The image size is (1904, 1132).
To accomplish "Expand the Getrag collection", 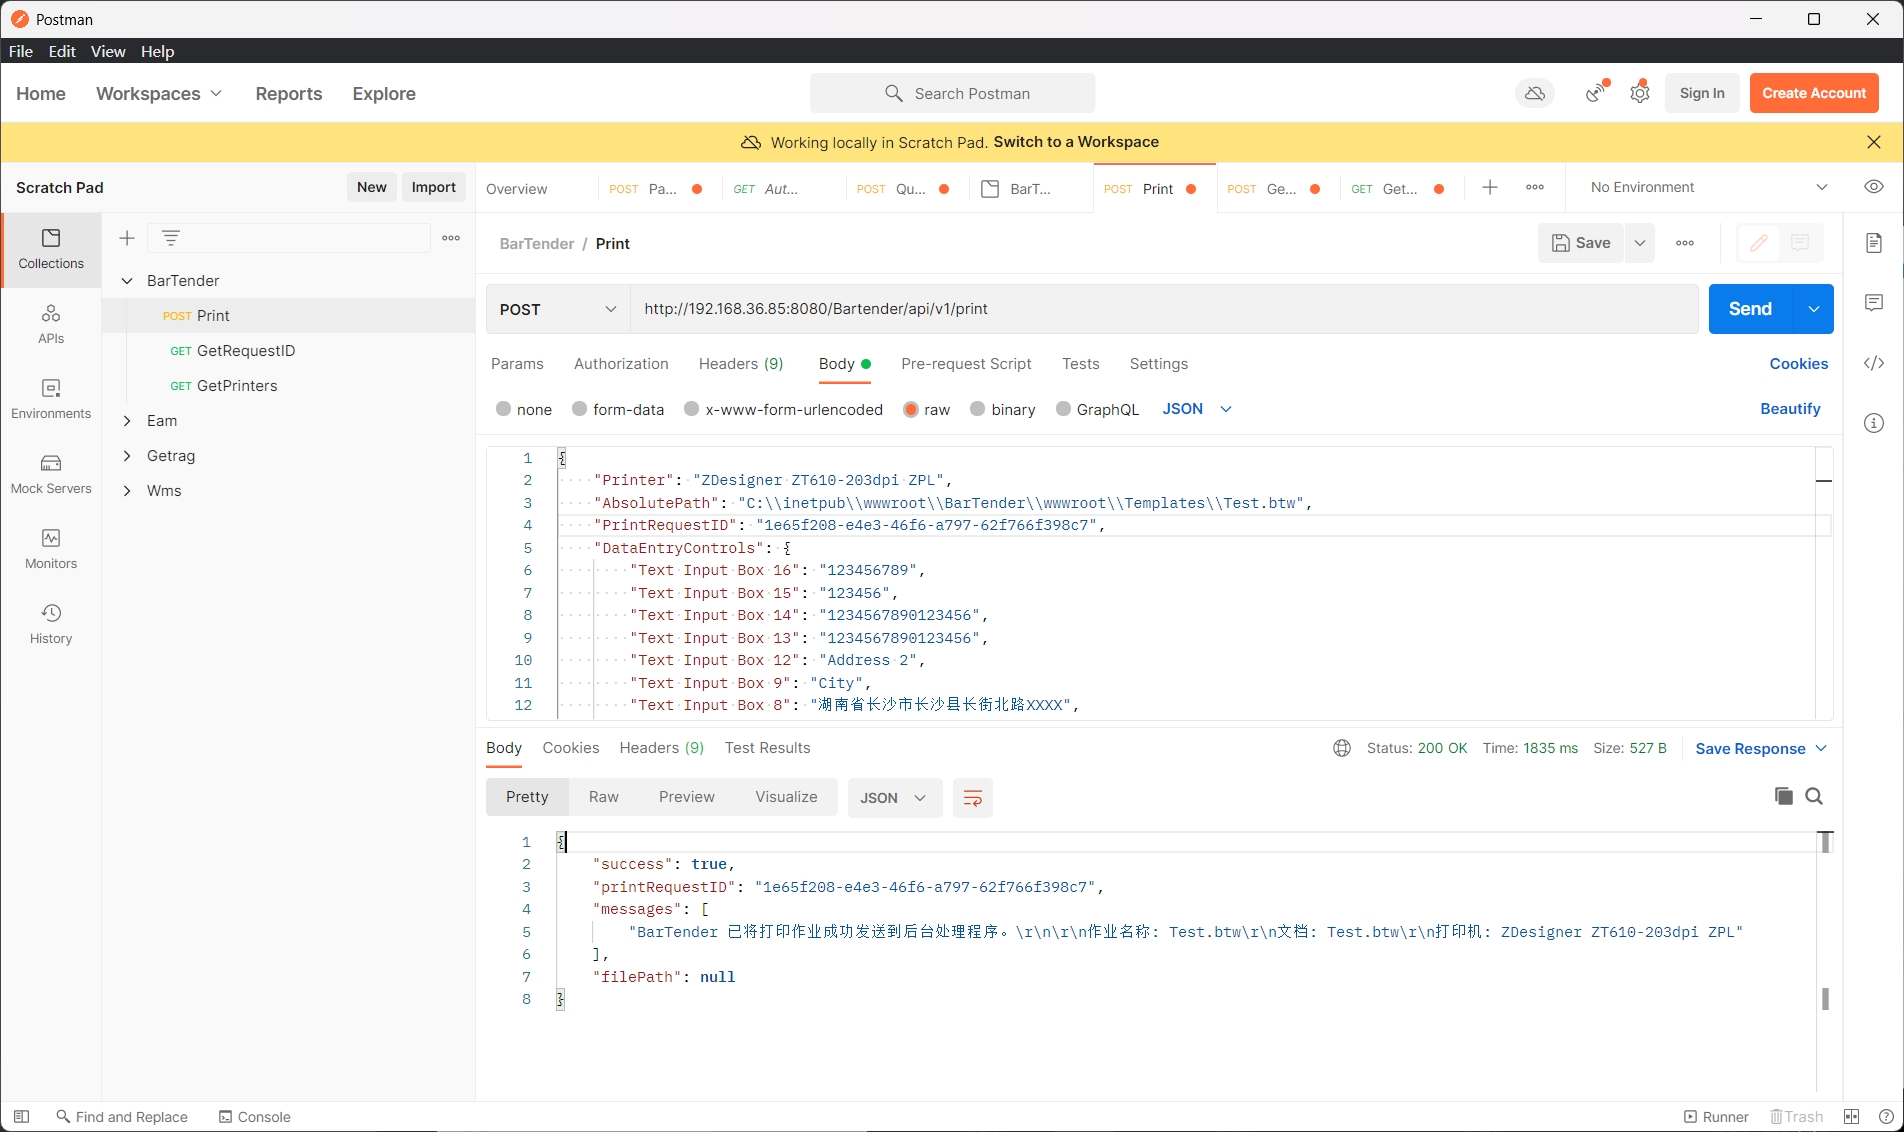I will (x=127, y=456).
